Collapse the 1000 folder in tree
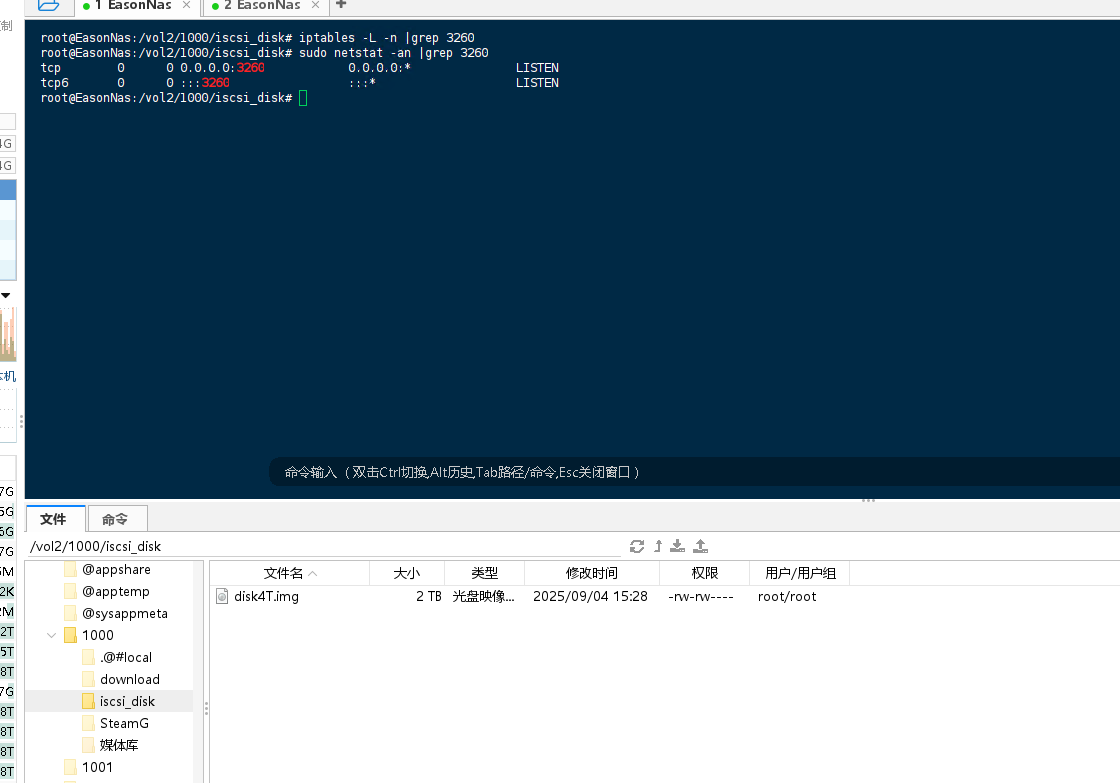The height and width of the screenshot is (783, 1120). coord(51,635)
